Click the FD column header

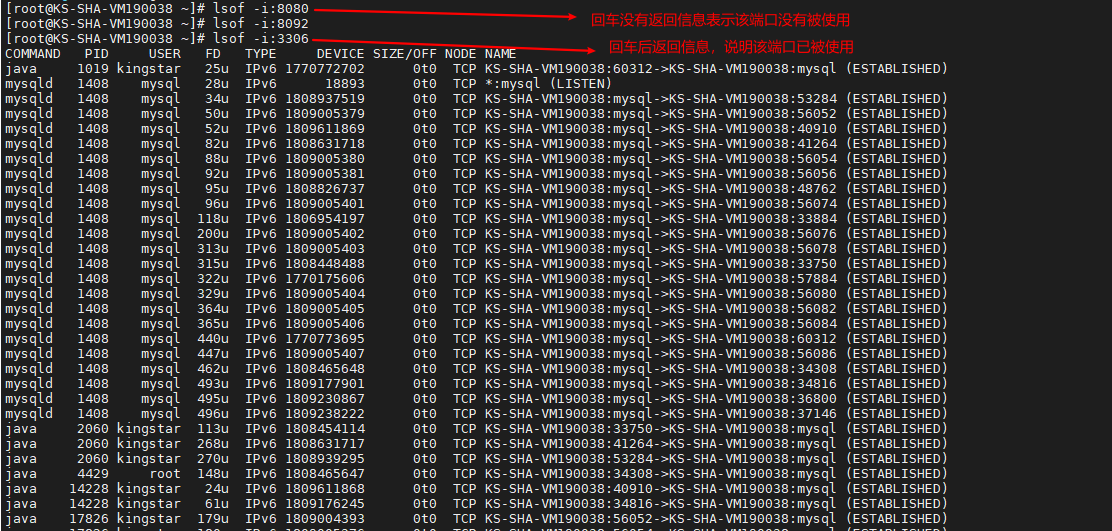tap(213, 54)
